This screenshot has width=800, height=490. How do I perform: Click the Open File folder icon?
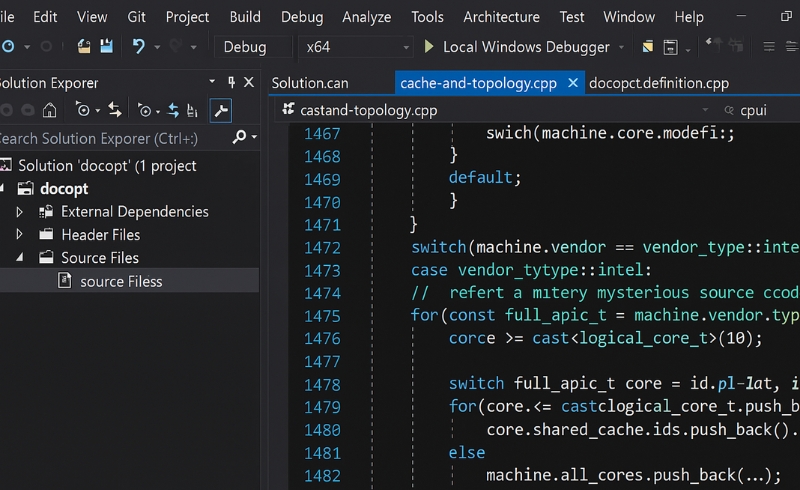click(84, 46)
